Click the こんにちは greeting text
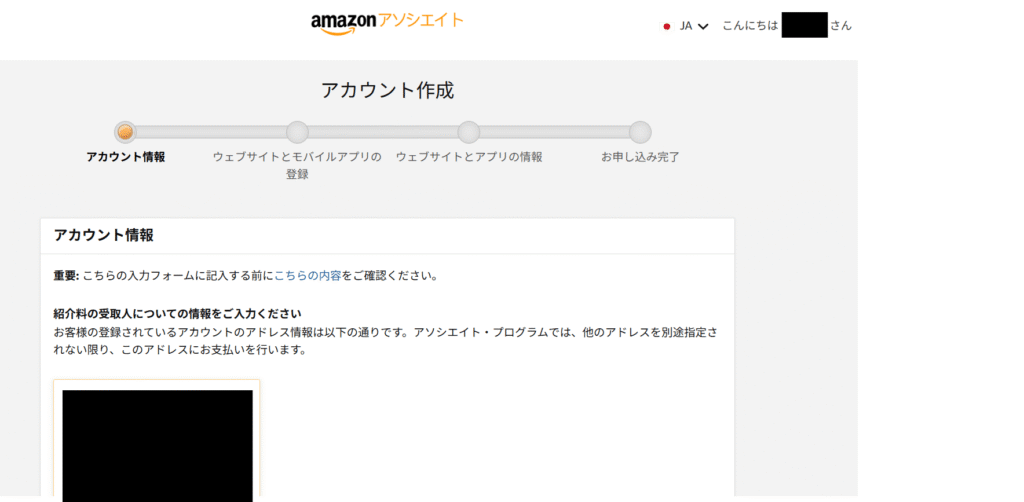Screen dimensions: 1024x502 click(x=750, y=26)
